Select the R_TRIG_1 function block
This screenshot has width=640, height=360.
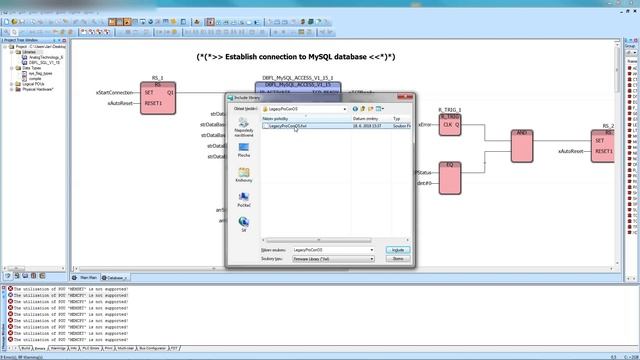click(x=450, y=125)
